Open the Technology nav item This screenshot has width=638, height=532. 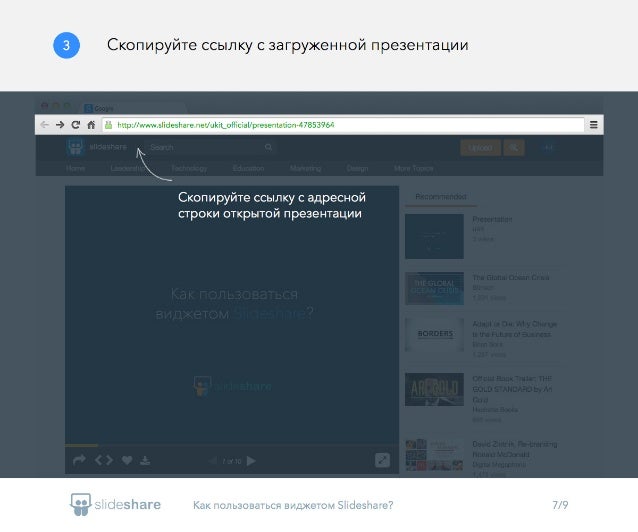click(x=189, y=168)
